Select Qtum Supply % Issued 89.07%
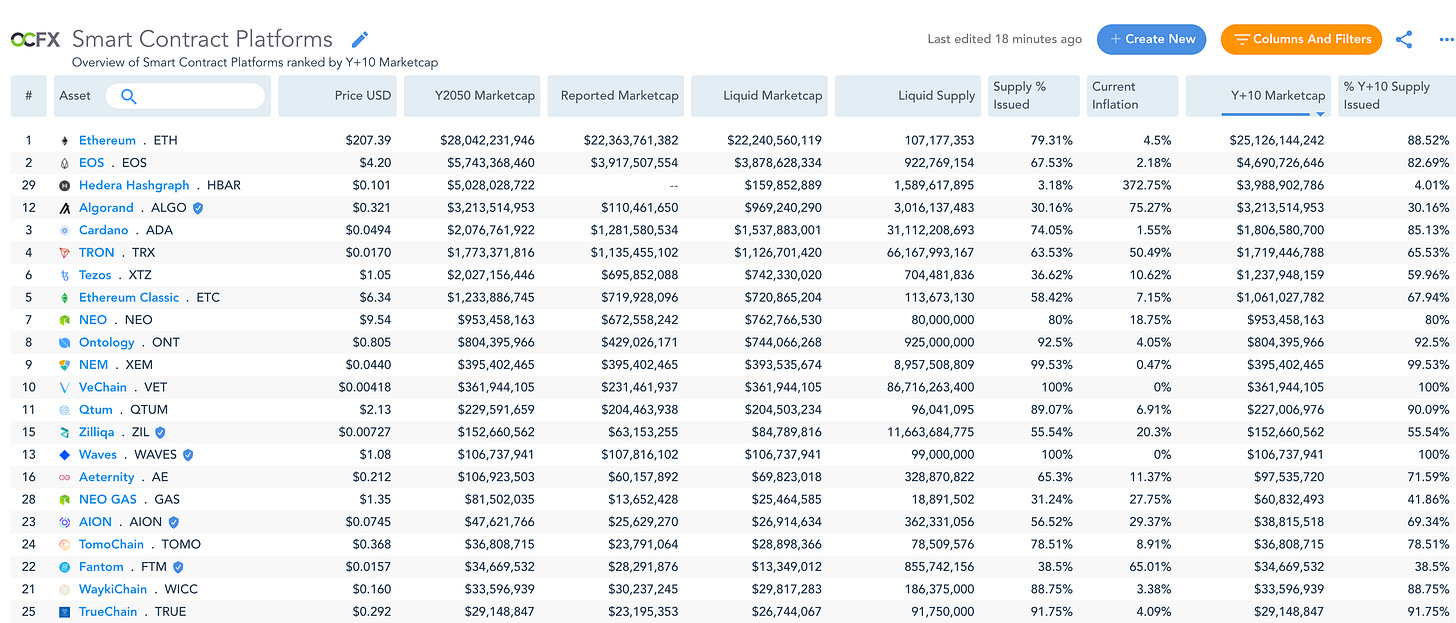The height and width of the screenshot is (623, 1456). (x=1051, y=410)
